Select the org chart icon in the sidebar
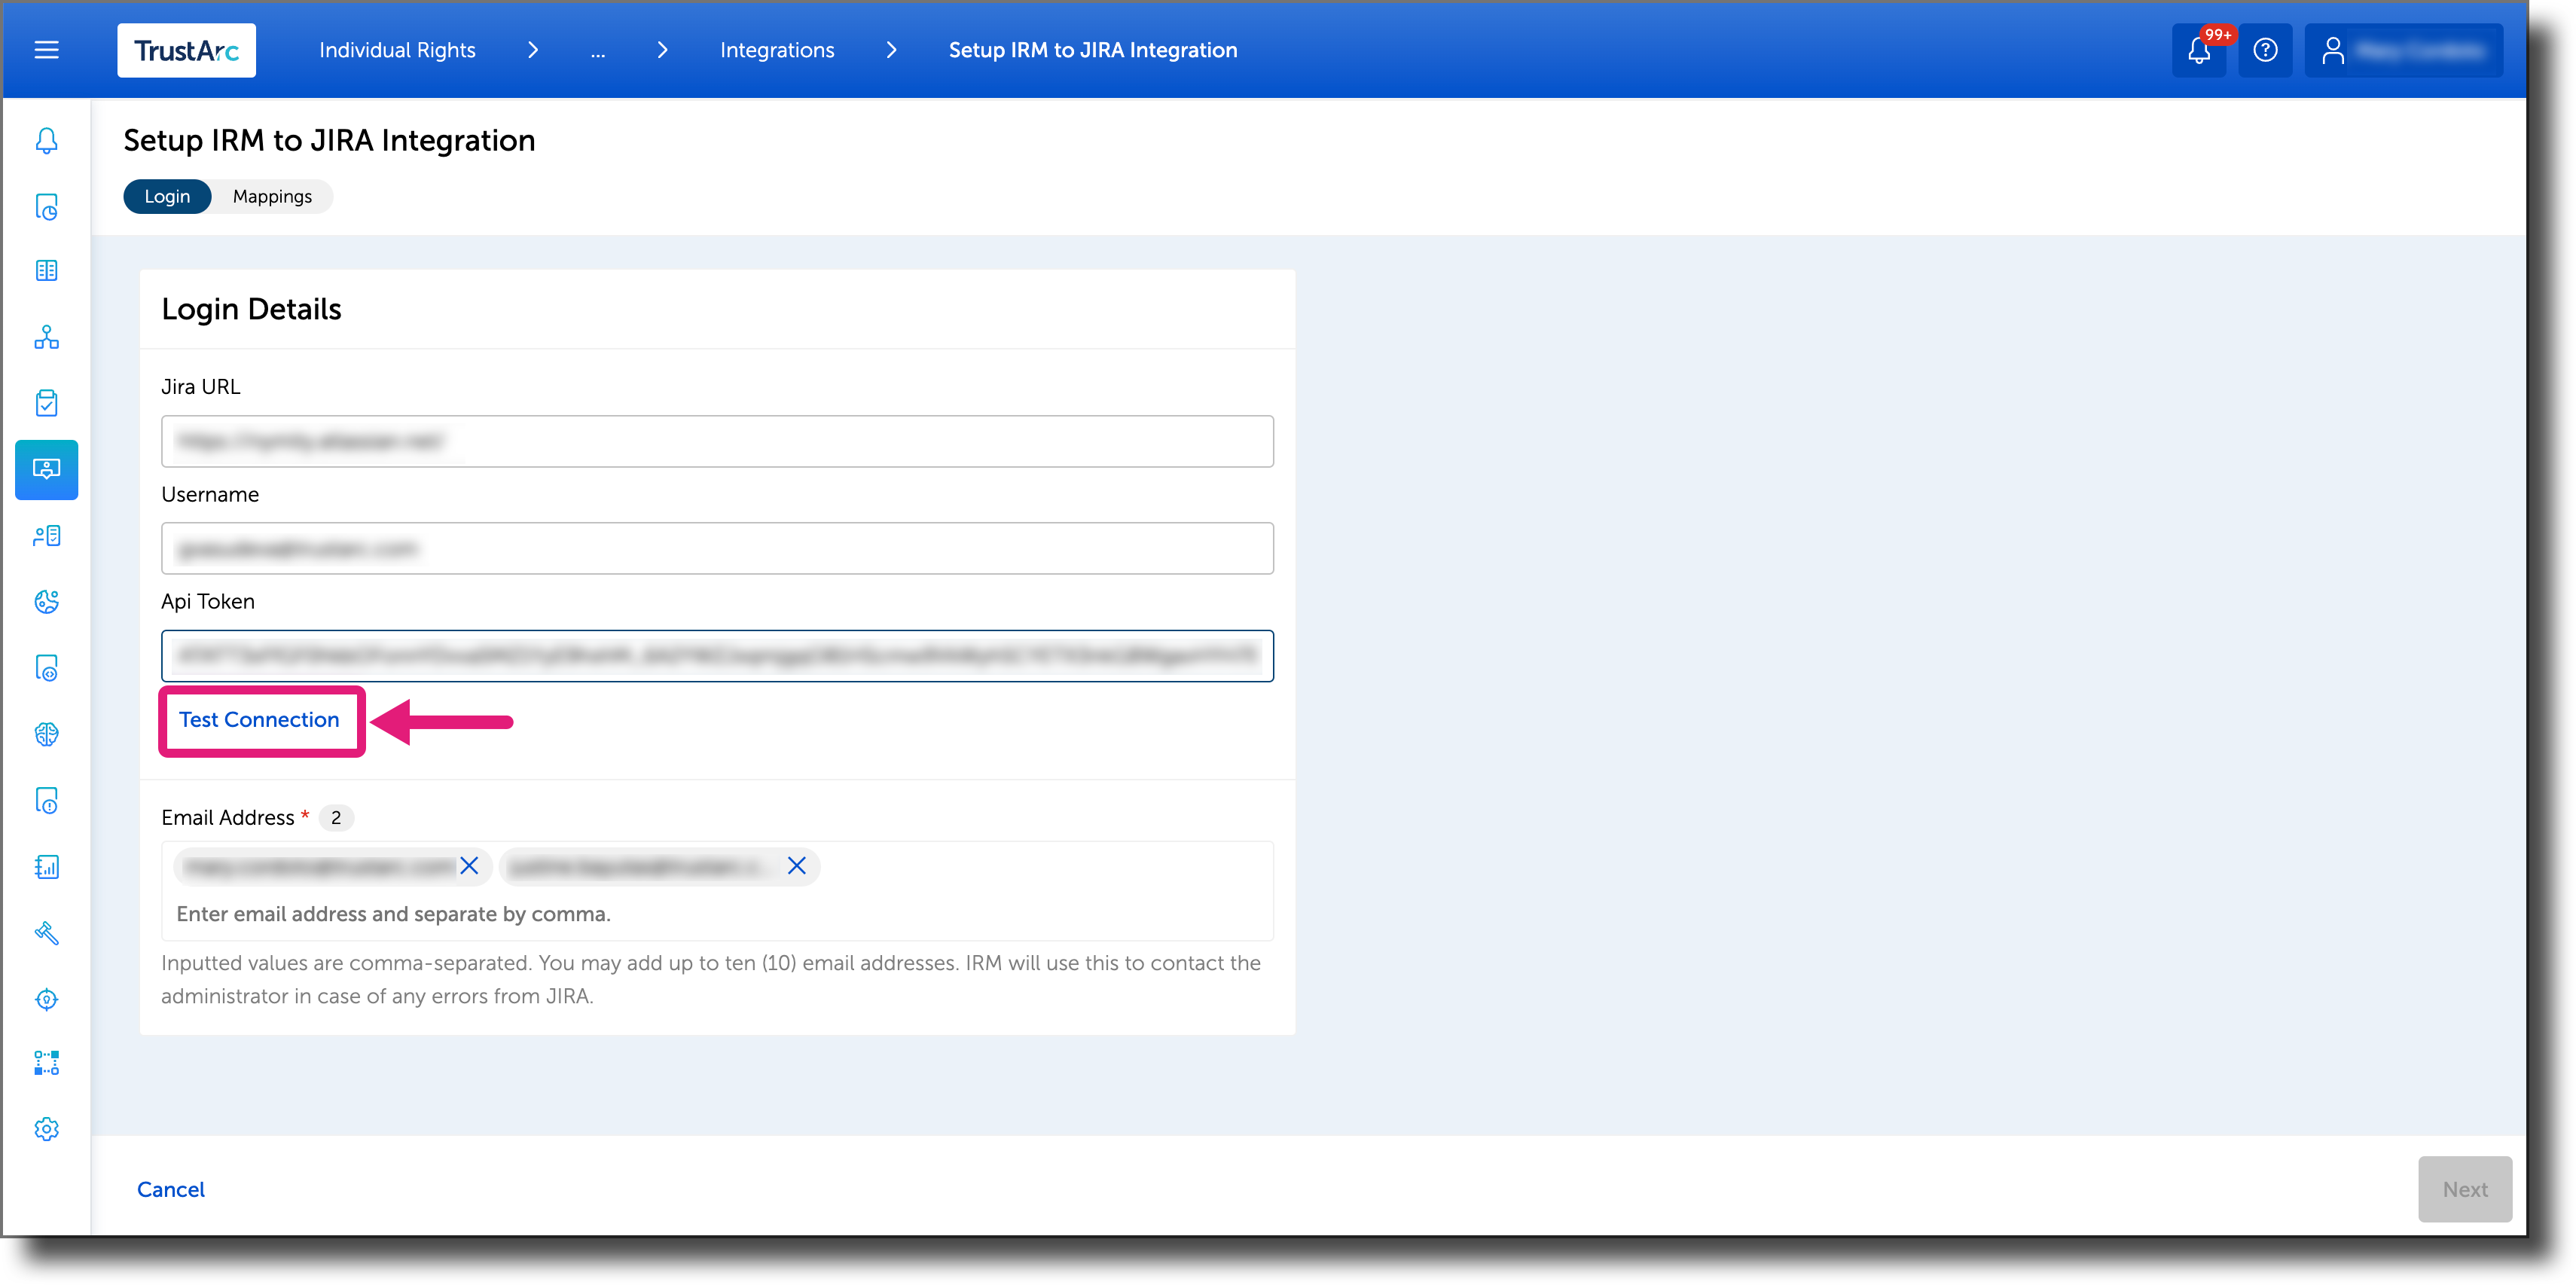The image size is (2576, 1285). click(46, 337)
